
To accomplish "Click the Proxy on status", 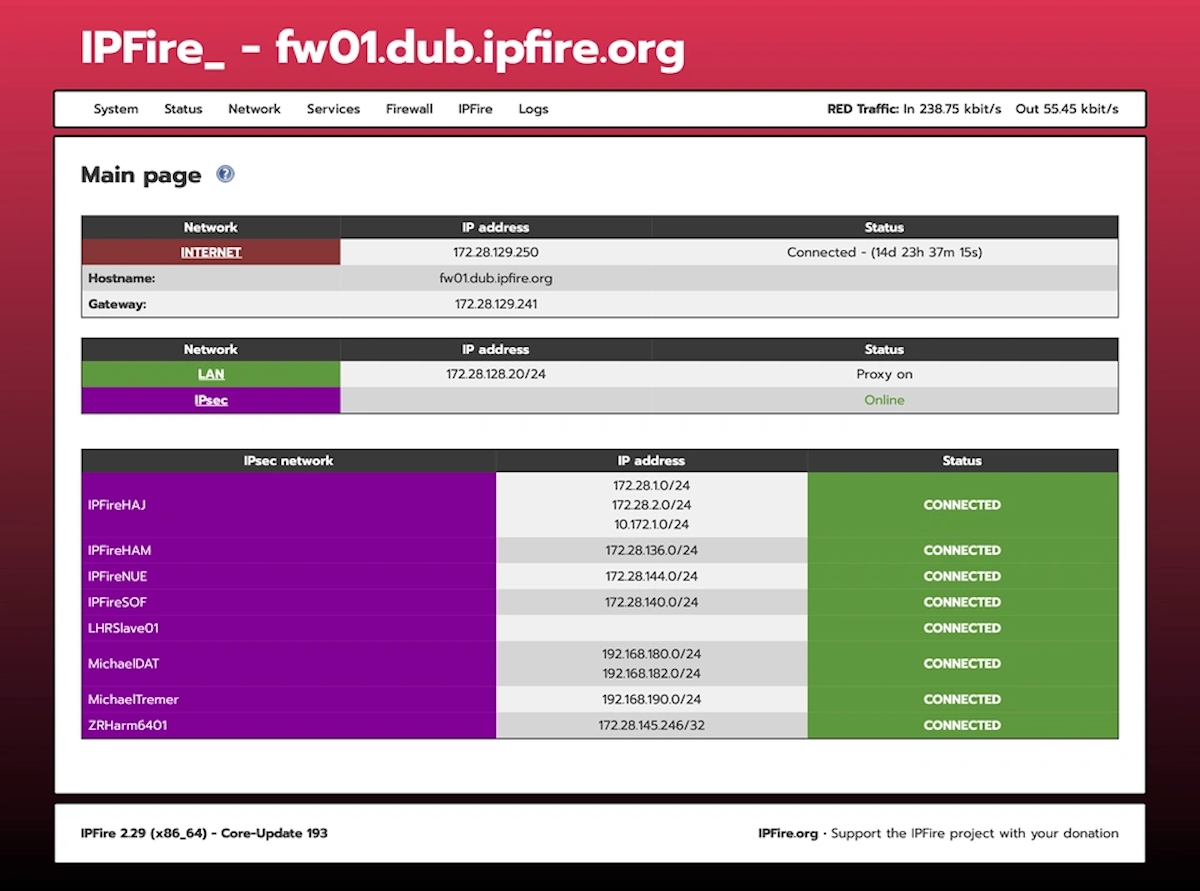I will [x=884, y=374].
